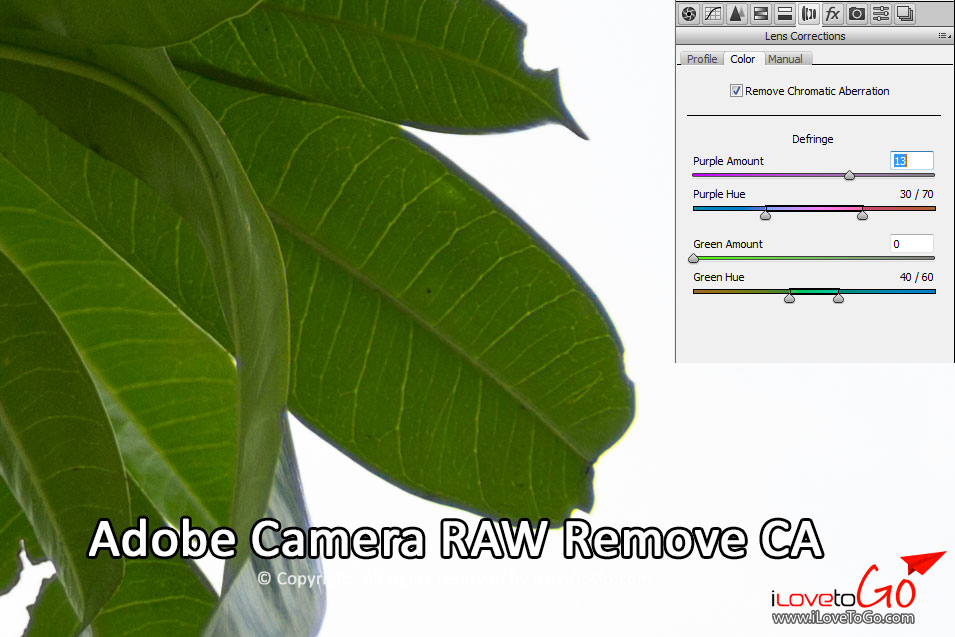955x637 pixels.
Task: Click the Green Amount label
Action: tap(728, 244)
